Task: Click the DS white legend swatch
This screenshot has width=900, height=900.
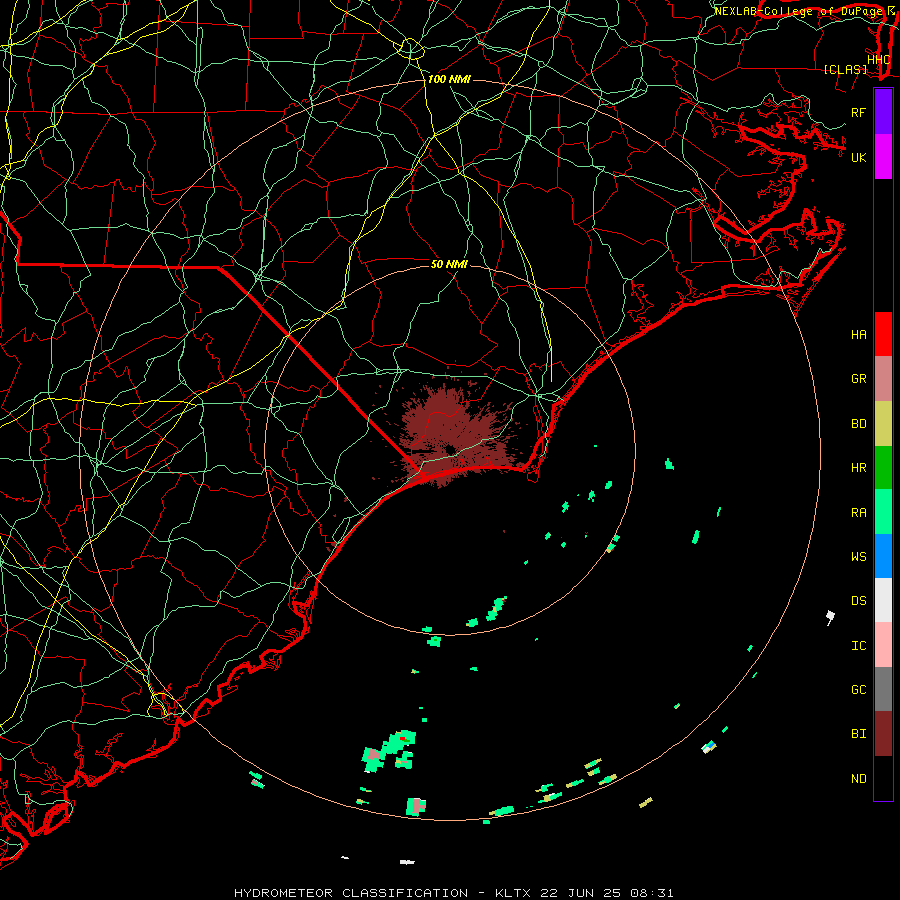Action: (x=883, y=600)
